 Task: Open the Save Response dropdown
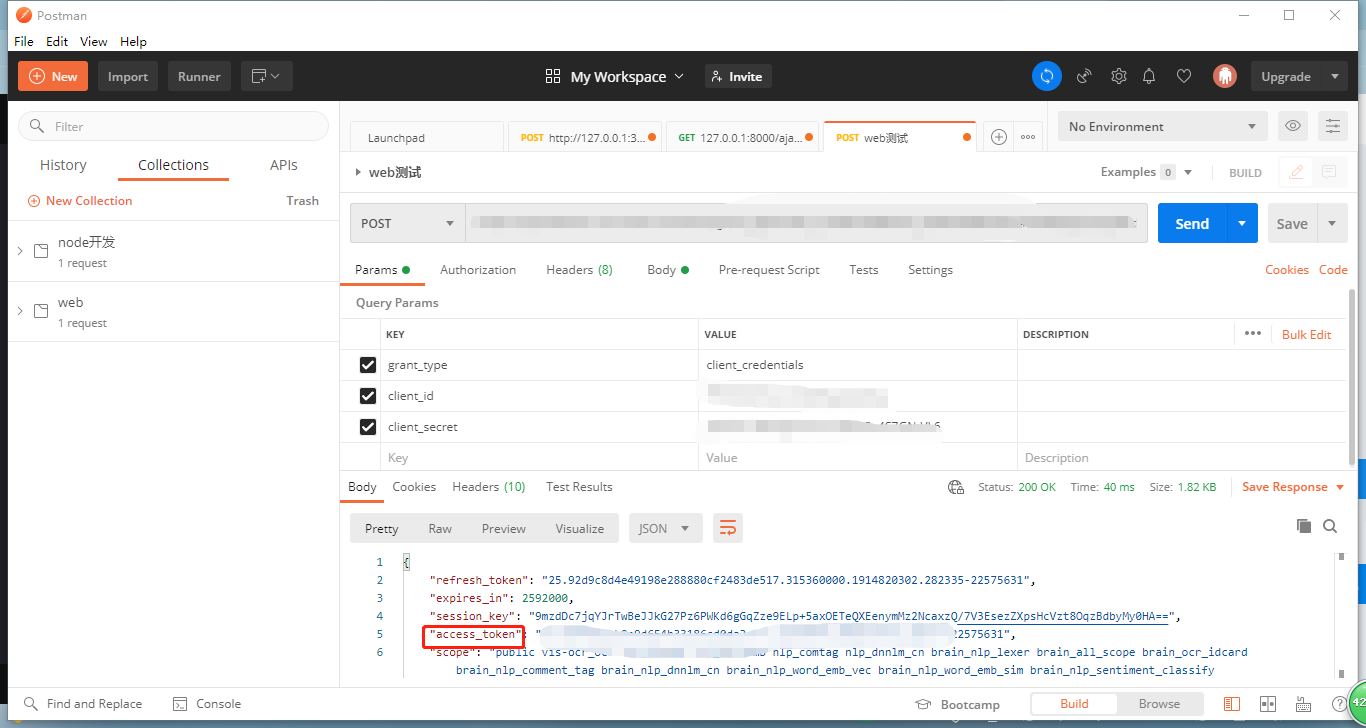(x=1295, y=487)
